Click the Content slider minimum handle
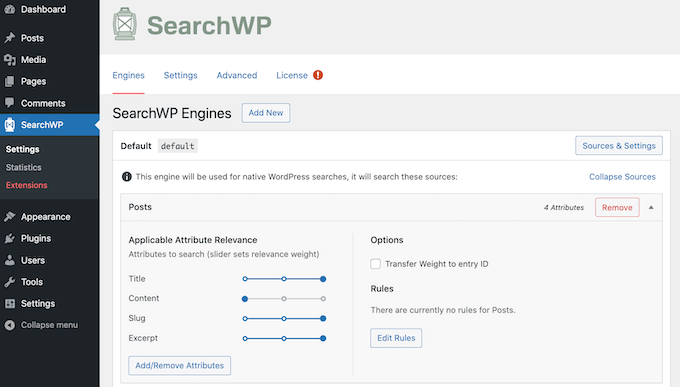Image resolution: width=680 pixels, height=387 pixels. pos(245,299)
